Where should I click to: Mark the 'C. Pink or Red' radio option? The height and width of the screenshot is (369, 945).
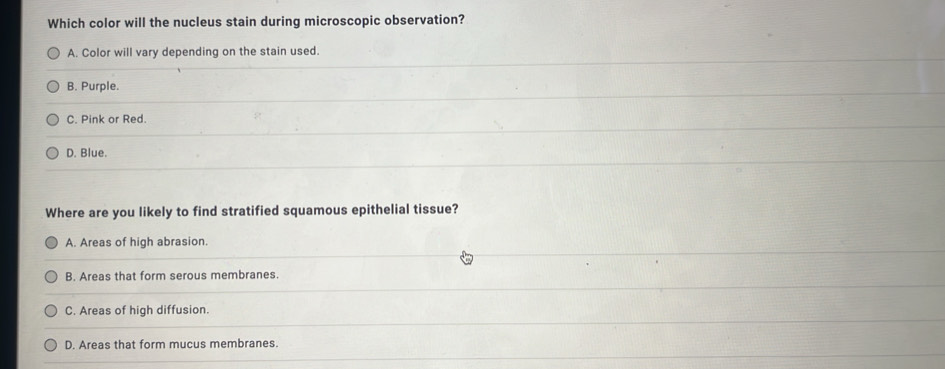pyautogui.click(x=53, y=120)
